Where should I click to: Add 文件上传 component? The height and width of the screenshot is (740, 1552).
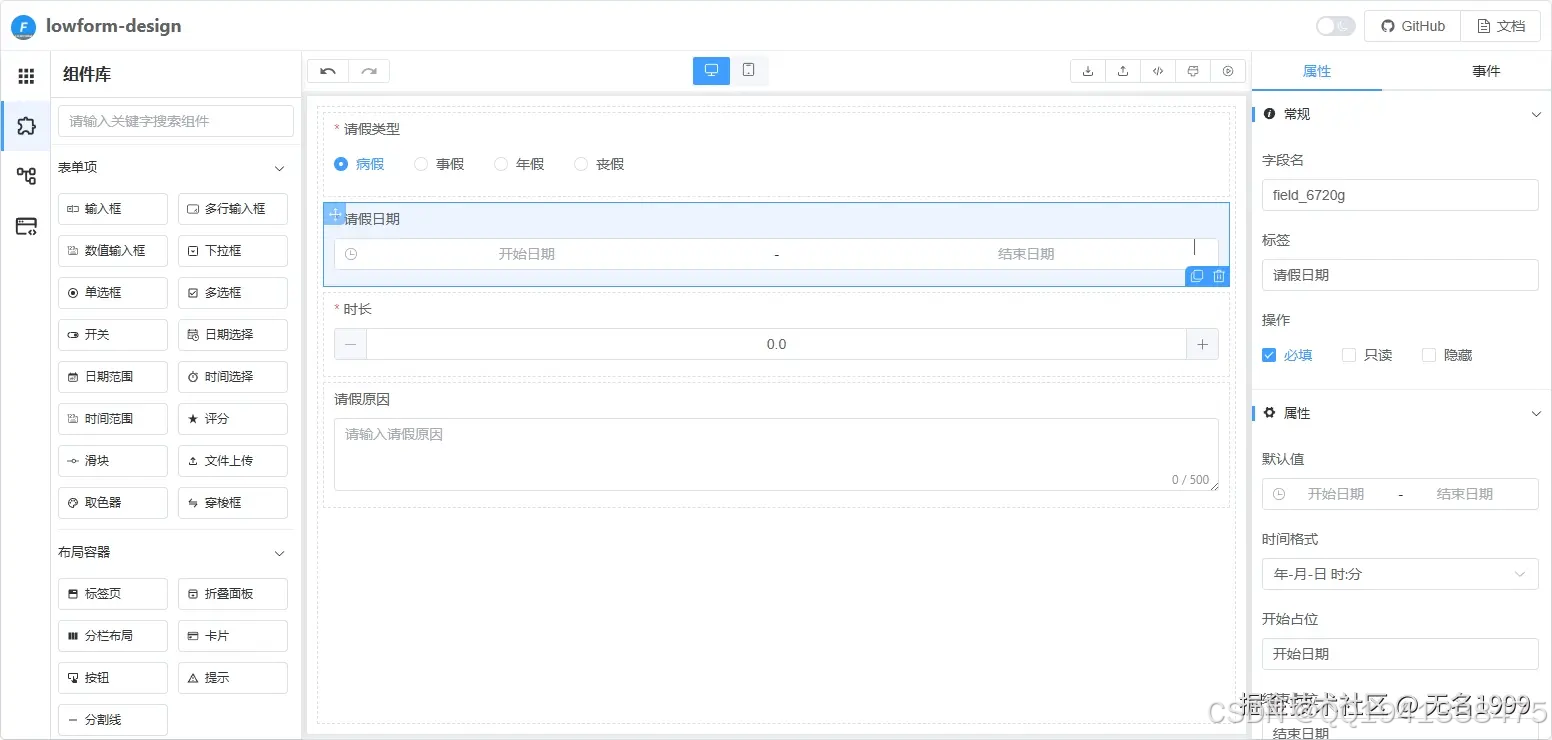pos(233,461)
